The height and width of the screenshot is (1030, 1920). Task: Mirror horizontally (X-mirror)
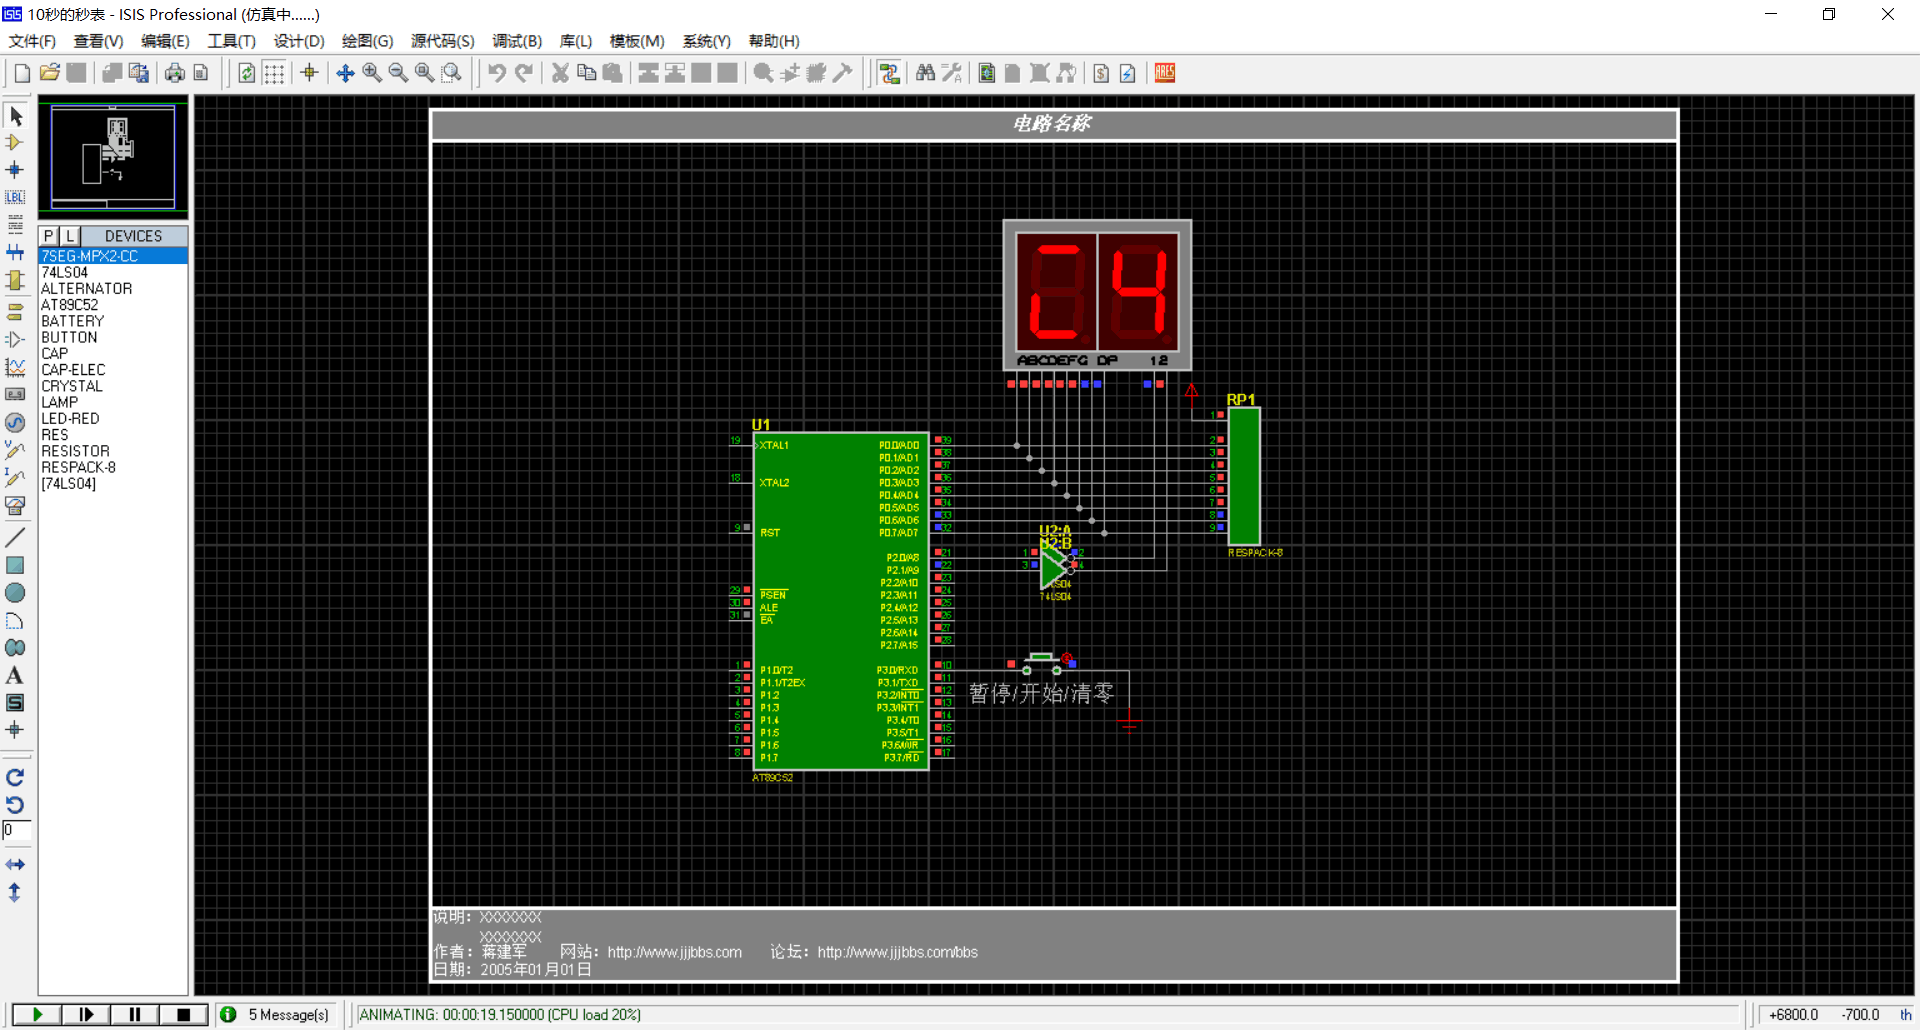click(x=15, y=864)
